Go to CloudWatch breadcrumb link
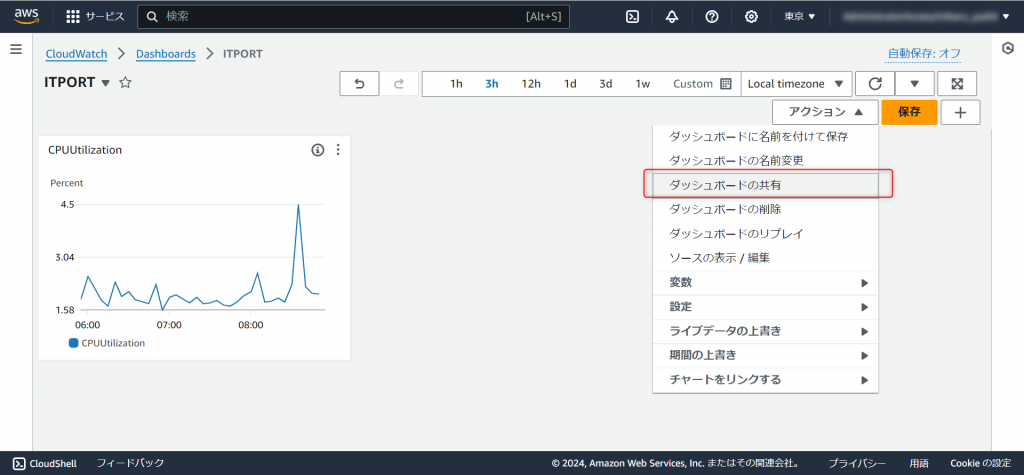The image size is (1024, 475). click(x=76, y=54)
